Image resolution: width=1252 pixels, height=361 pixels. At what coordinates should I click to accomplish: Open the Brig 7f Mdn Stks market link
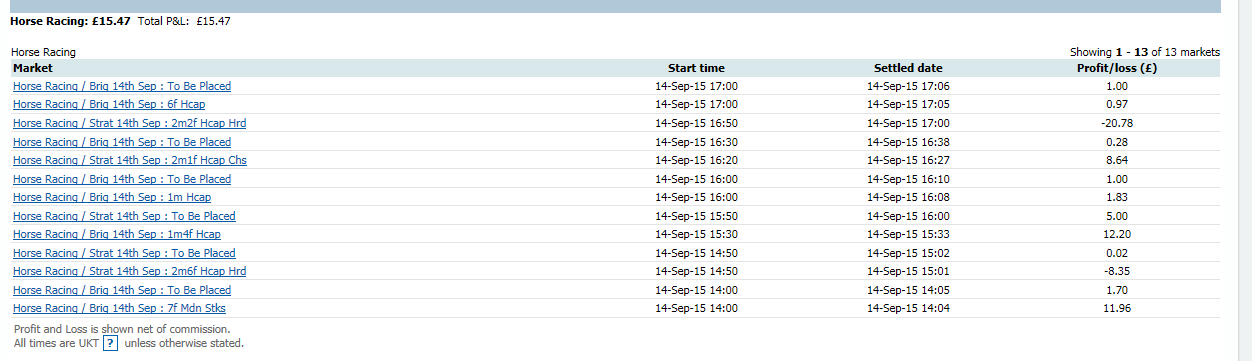click(119, 308)
